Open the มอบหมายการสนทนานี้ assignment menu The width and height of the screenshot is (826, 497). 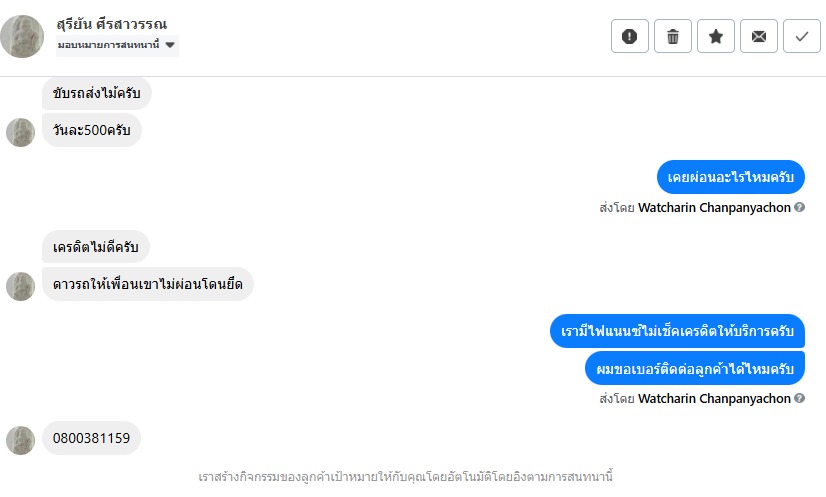pyautogui.click(x=109, y=45)
